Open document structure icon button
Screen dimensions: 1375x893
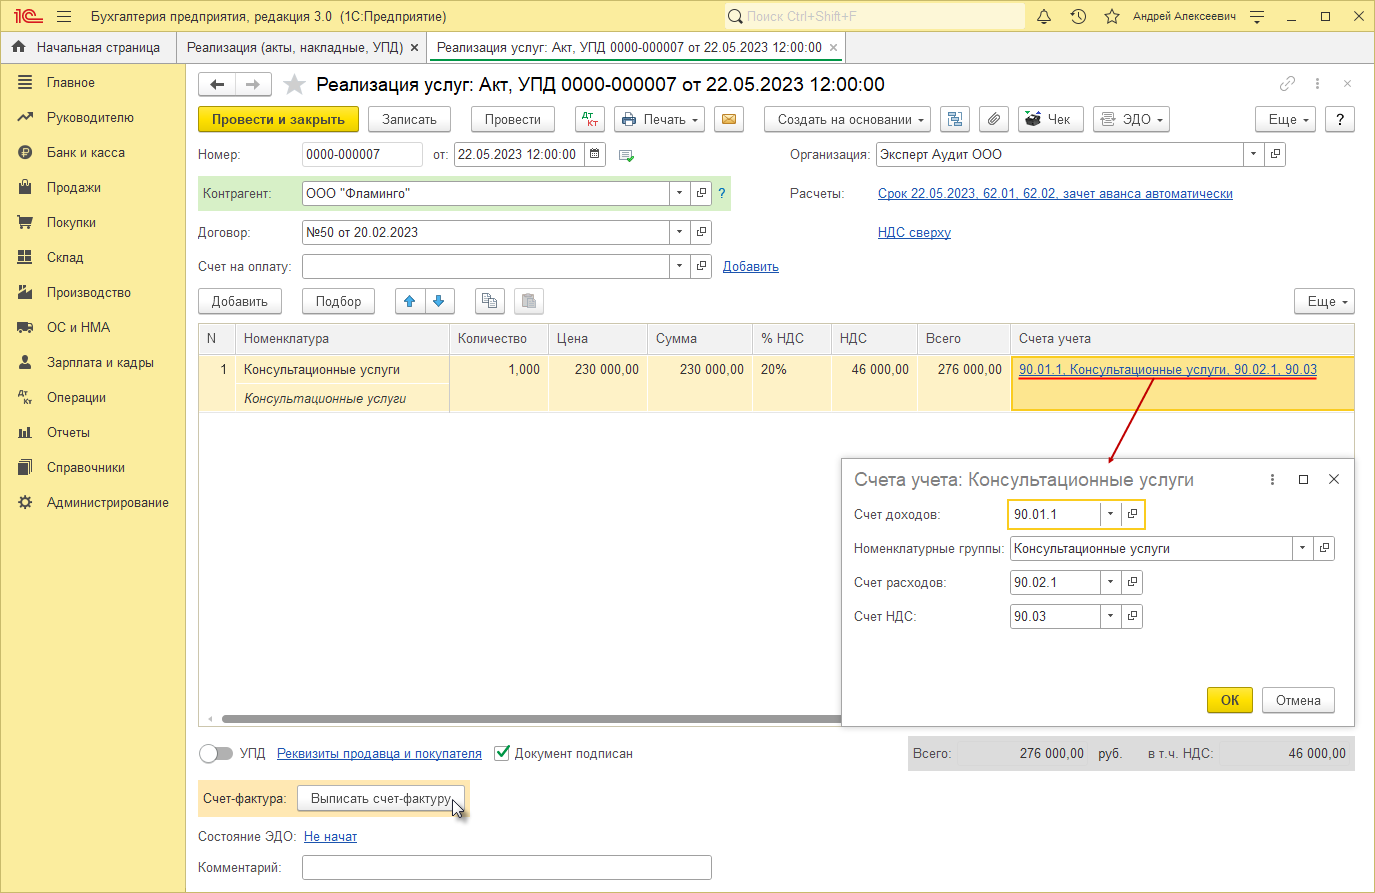pos(955,119)
